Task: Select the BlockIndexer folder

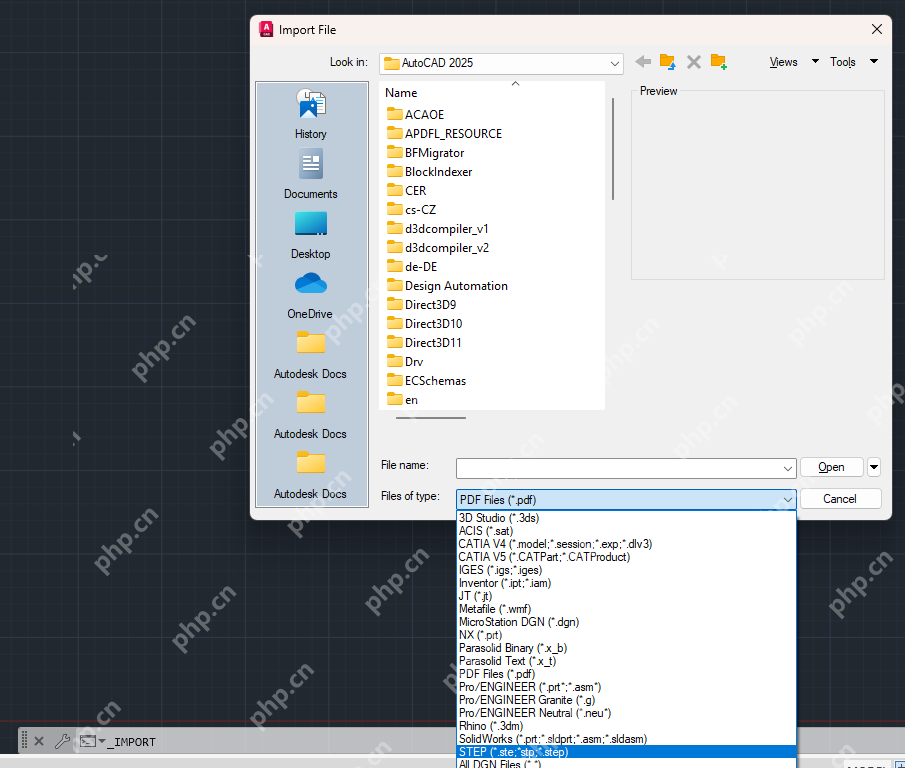Action: [x=429, y=171]
